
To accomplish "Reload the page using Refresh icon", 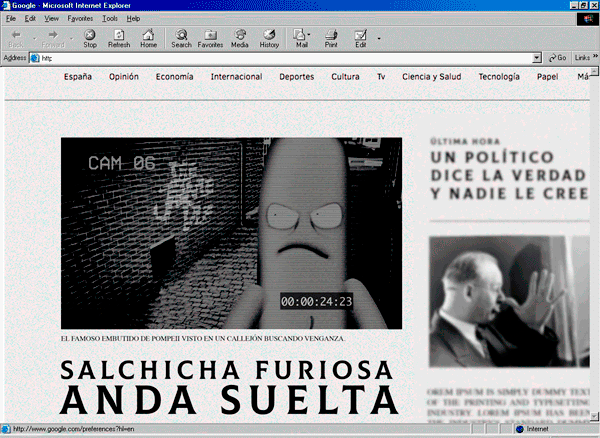I will pos(119,35).
